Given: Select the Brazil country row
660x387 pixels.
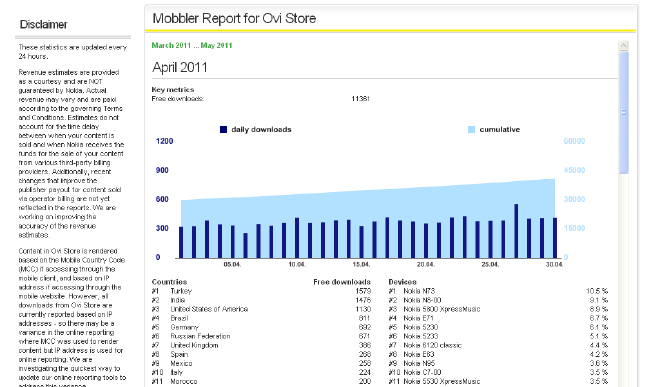Looking at the screenshot, I should pos(261,318).
